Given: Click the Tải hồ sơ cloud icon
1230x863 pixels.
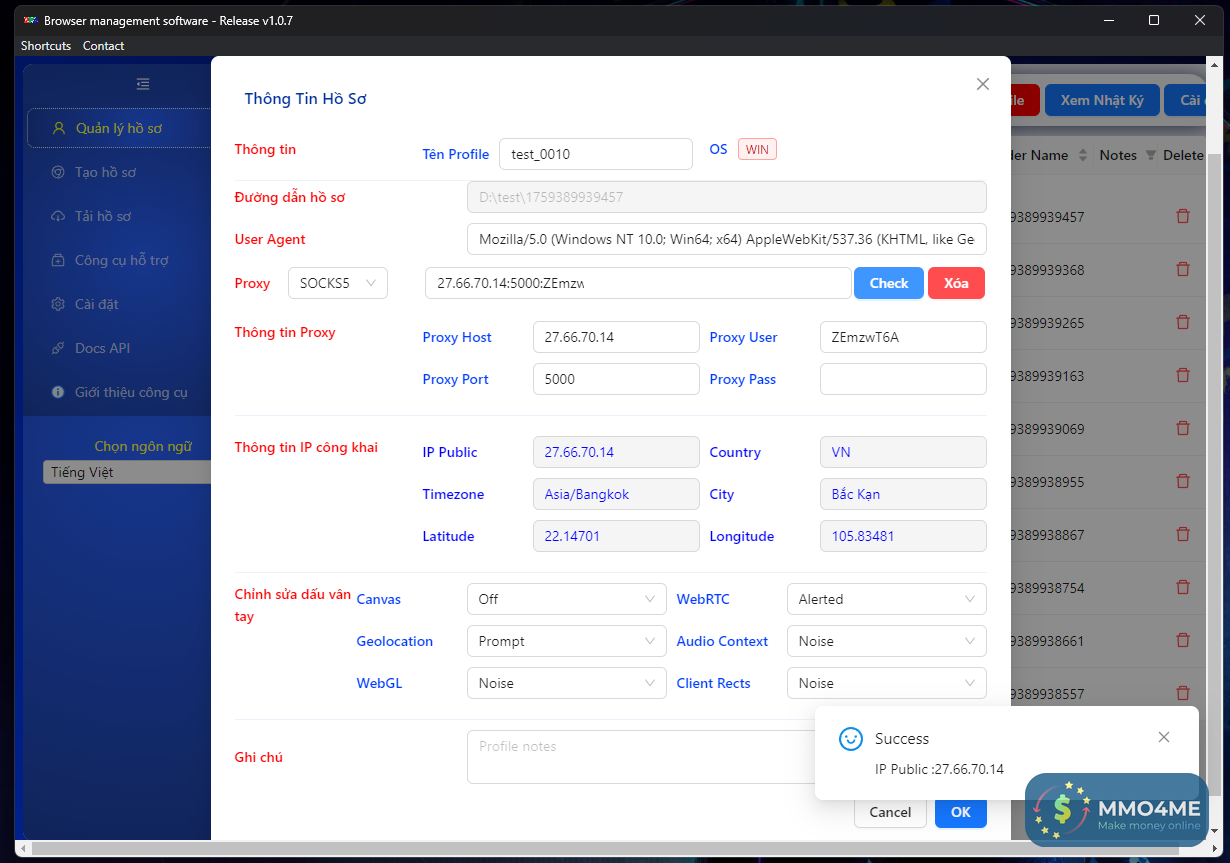Looking at the screenshot, I should (57, 216).
